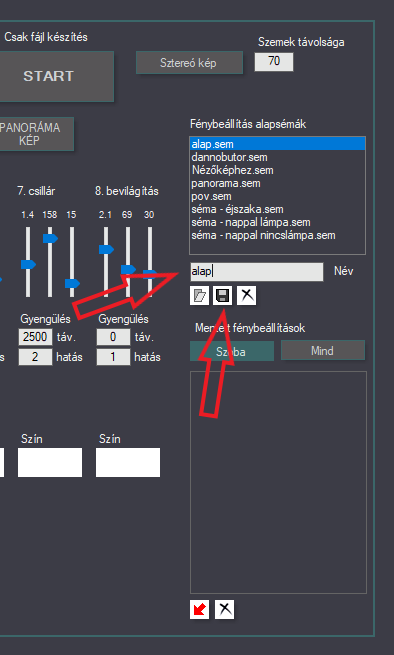This screenshot has height=655, width=394.
Task: Click the floppy disk save scheme icon
Action: [x=222, y=296]
